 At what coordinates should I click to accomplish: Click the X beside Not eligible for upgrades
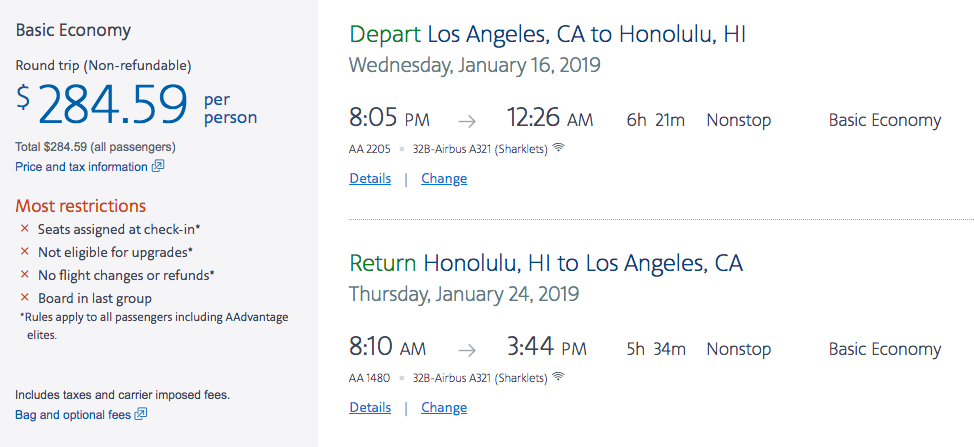click(25, 252)
